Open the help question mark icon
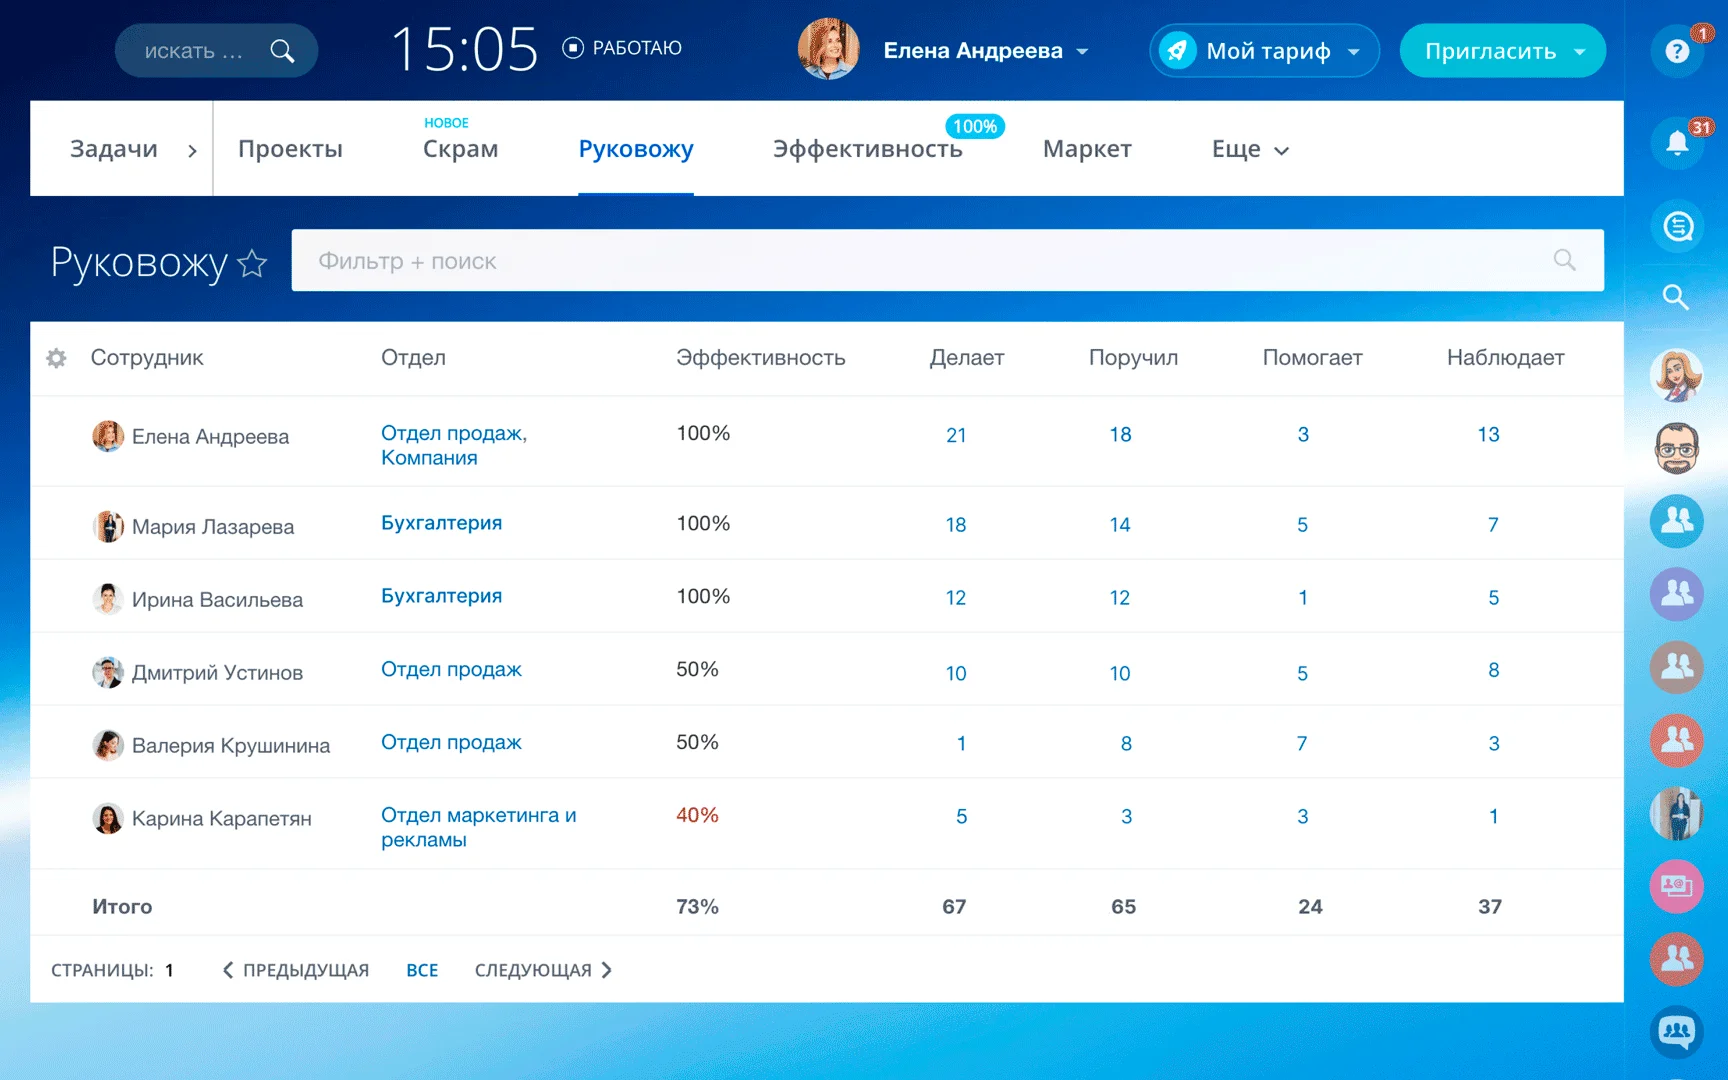Viewport: 1728px width, 1080px height. pos(1676,50)
